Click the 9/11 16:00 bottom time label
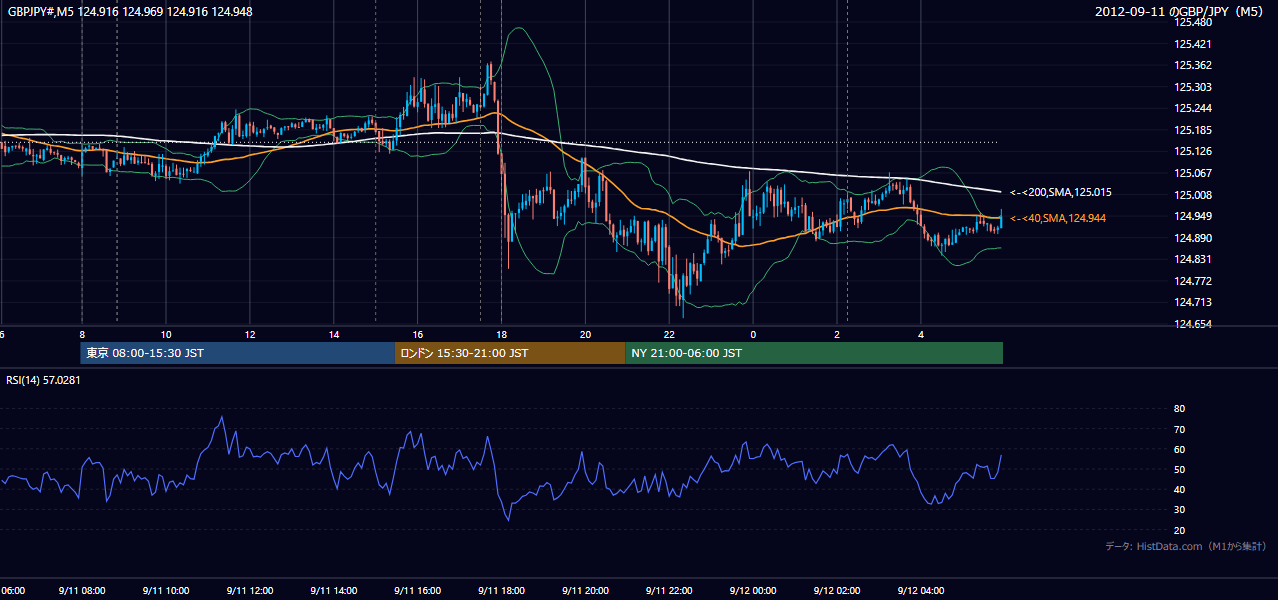This screenshot has height=600, width=1278. (418, 591)
